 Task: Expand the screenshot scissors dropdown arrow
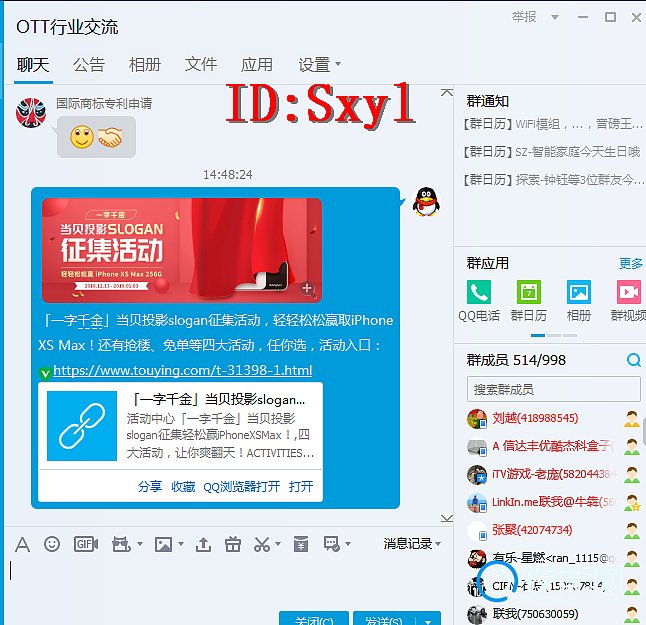coord(278,544)
